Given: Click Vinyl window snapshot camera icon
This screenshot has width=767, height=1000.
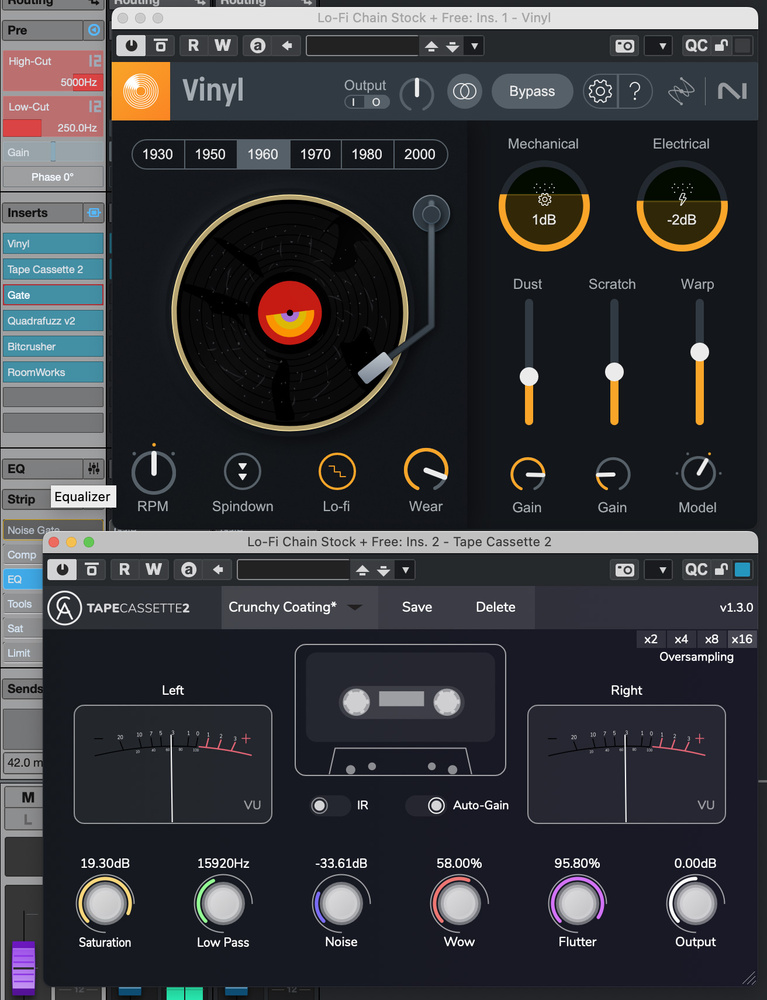Looking at the screenshot, I should pyautogui.click(x=625, y=46).
